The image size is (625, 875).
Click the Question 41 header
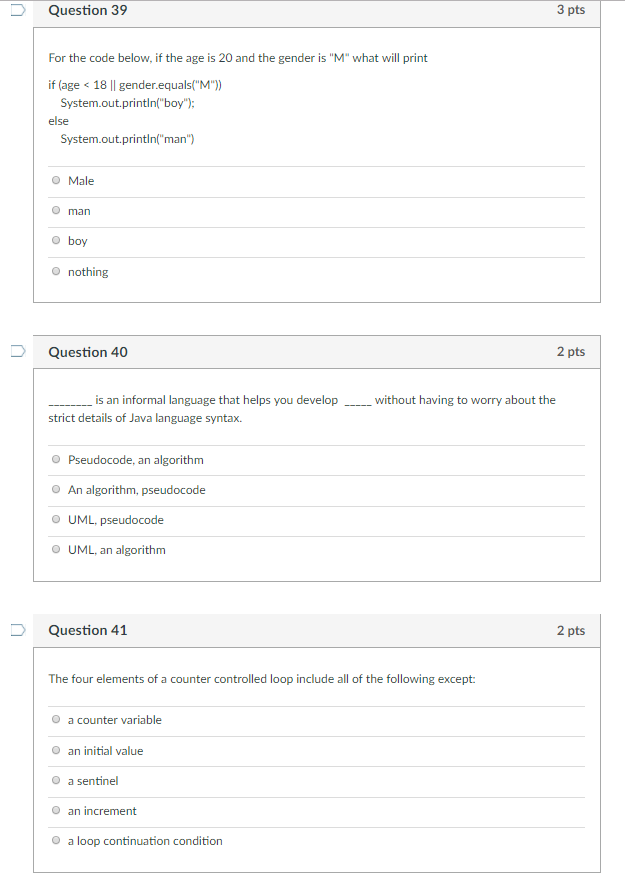click(87, 630)
